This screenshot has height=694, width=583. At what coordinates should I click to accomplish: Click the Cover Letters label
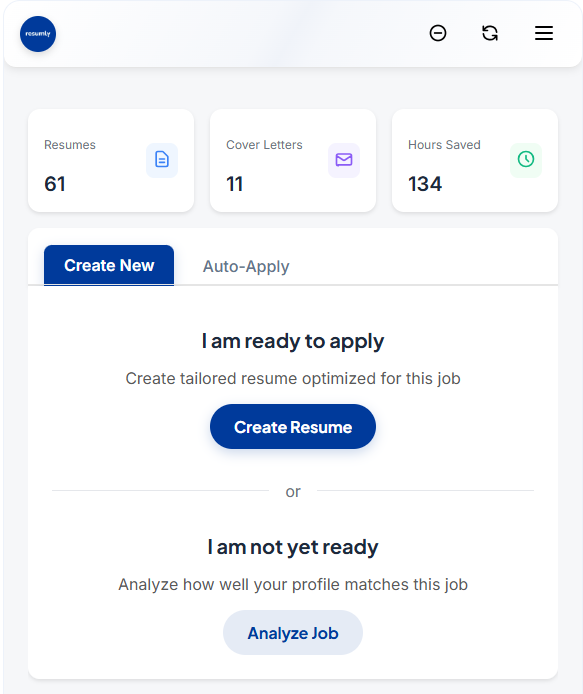[264, 145]
